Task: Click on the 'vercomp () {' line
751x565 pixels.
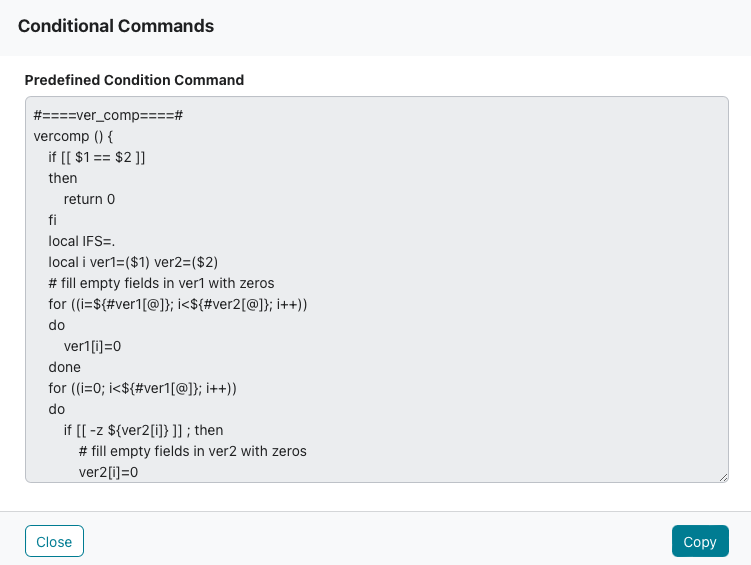Action: click(x=73, y=136)
